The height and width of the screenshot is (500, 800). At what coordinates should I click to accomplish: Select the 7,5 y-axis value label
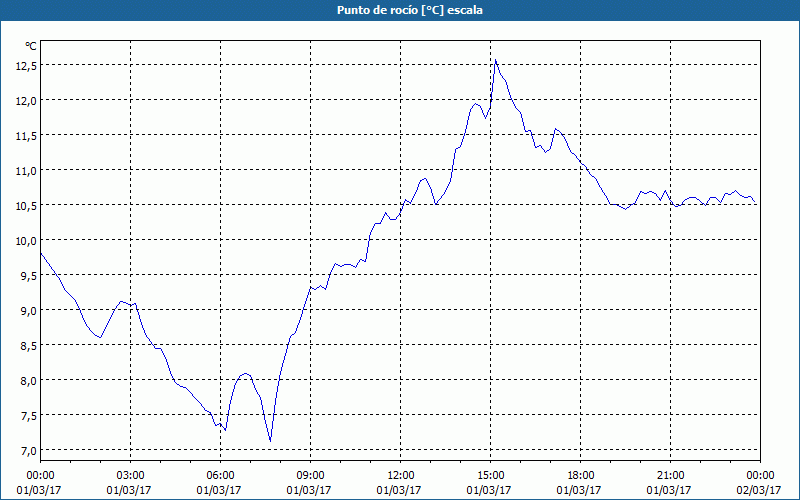tap(28, 416)
